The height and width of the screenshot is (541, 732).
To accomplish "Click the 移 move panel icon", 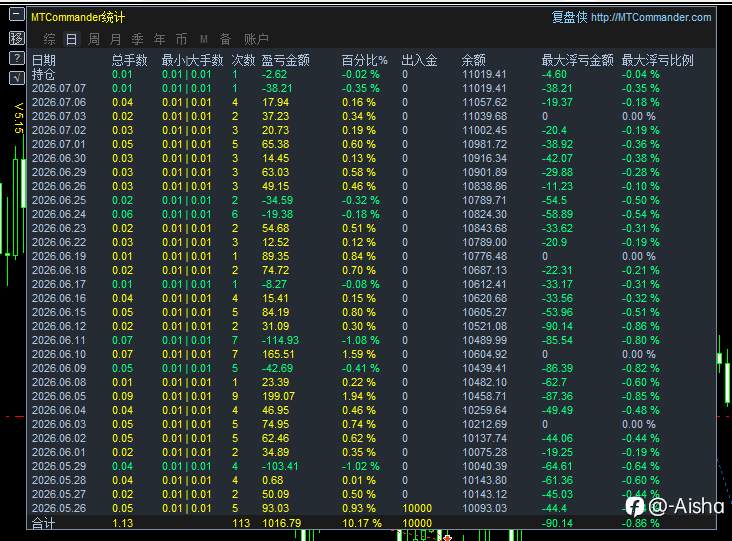I will tap(17, 38).
